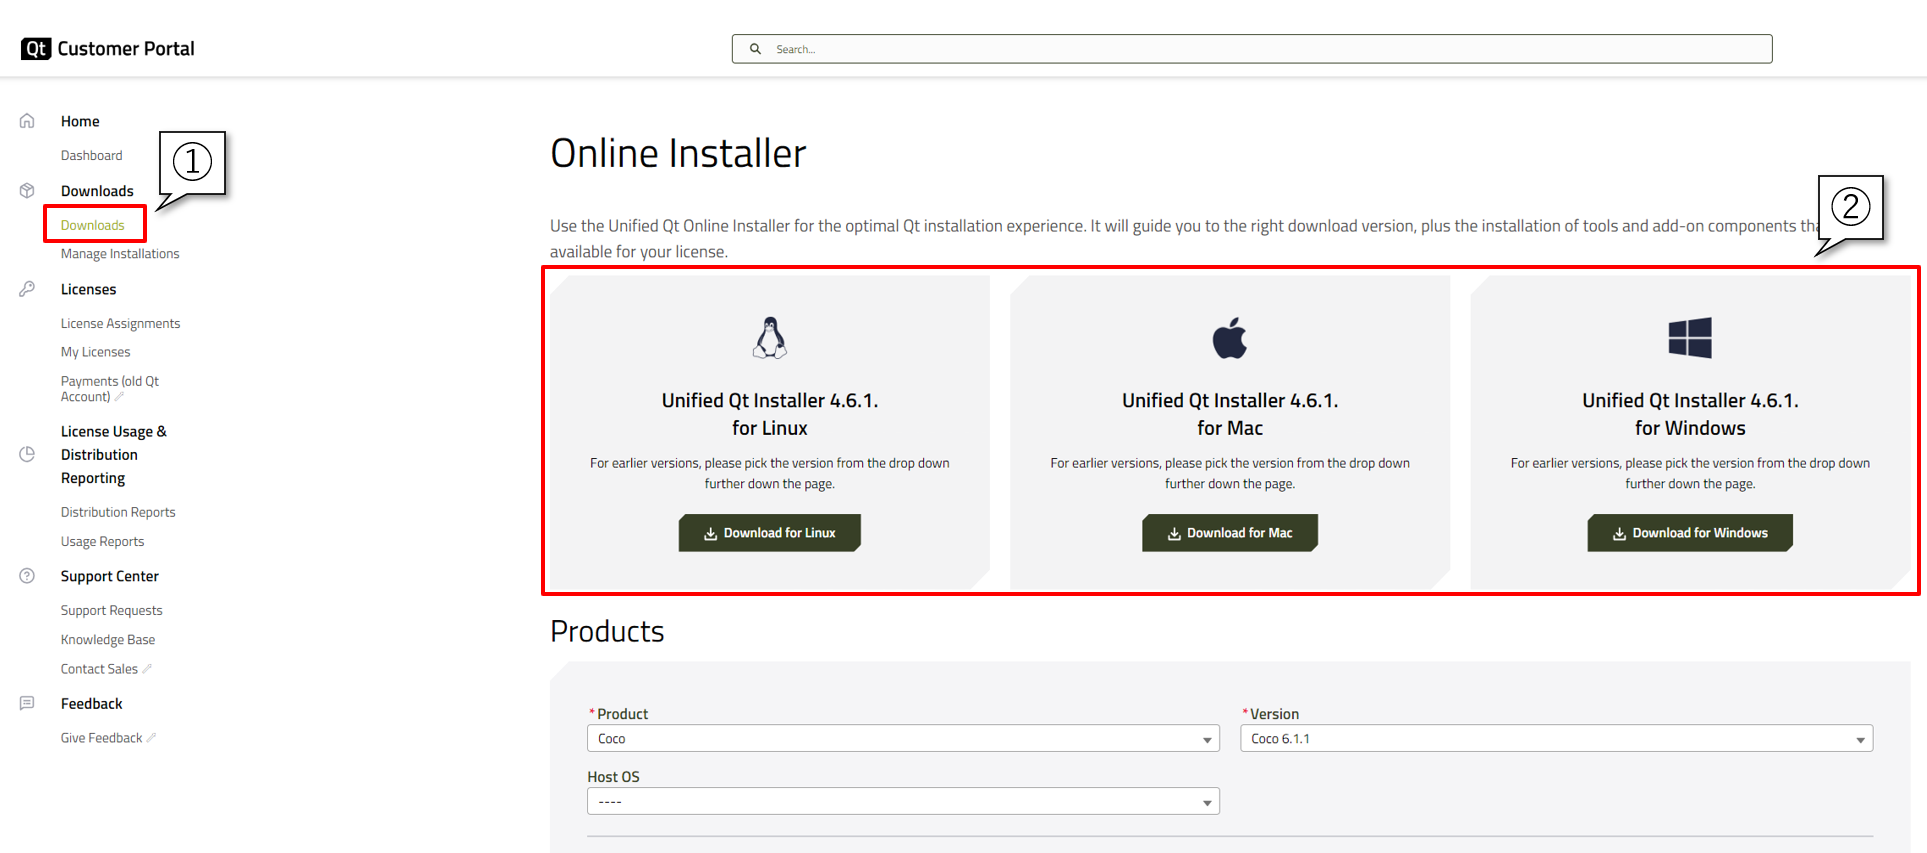The width and height of the screenshot is (1927, 853).
Task: Select the Dashboard sidebar item
Action: pos(91,156)
